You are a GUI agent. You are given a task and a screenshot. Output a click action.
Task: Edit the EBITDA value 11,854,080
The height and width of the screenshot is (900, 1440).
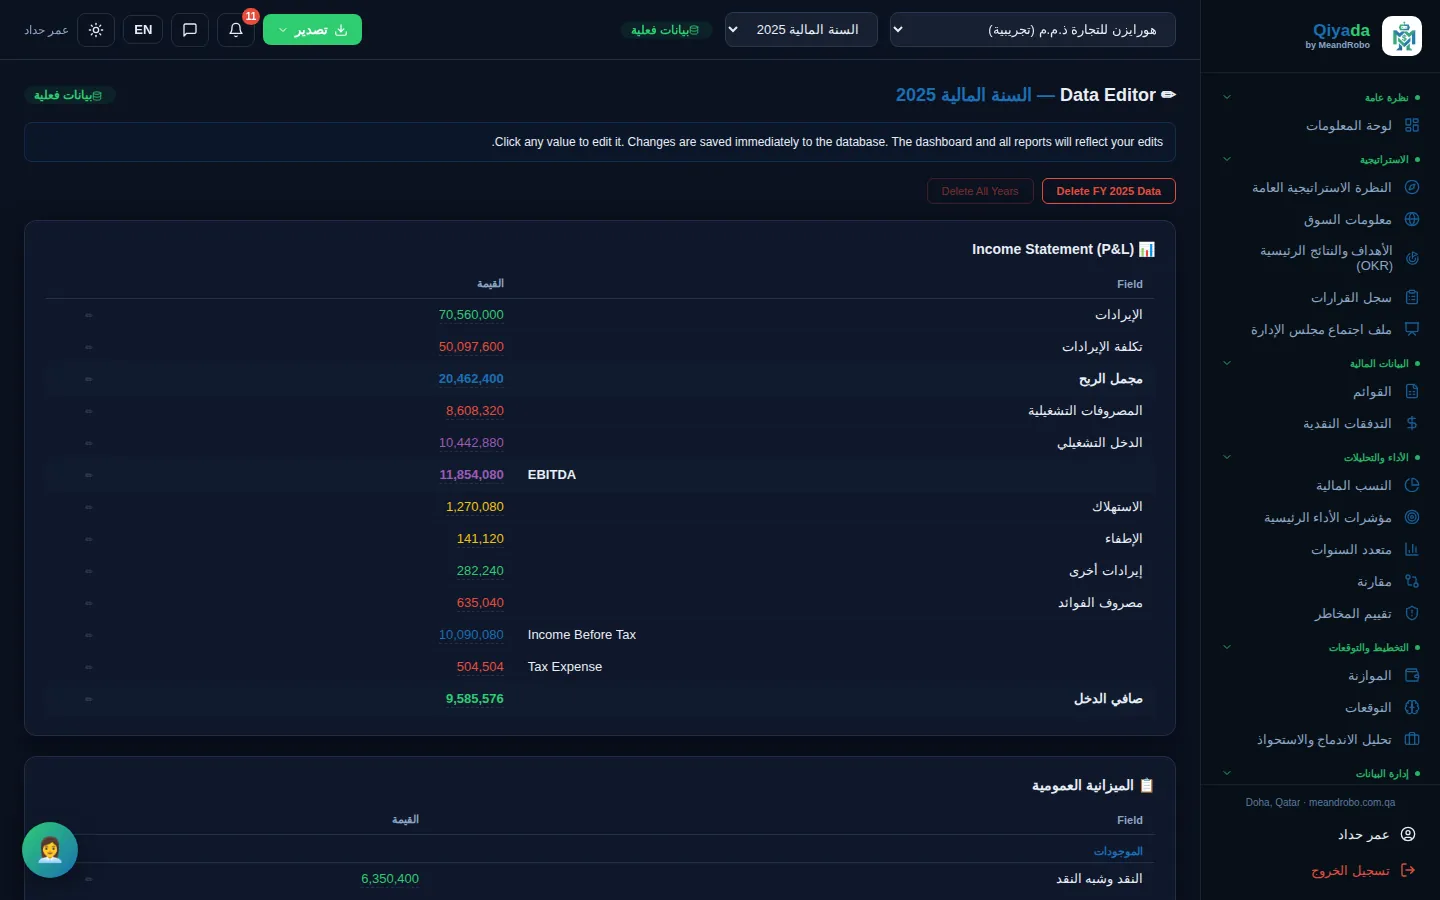[x=471, y=475]
